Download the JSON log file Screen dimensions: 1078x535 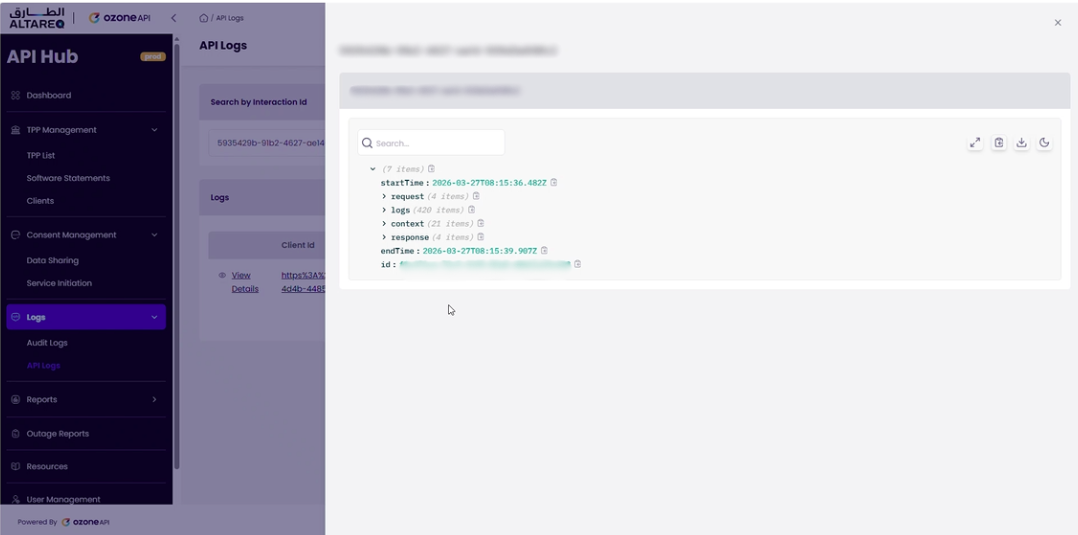(1022, 143)
